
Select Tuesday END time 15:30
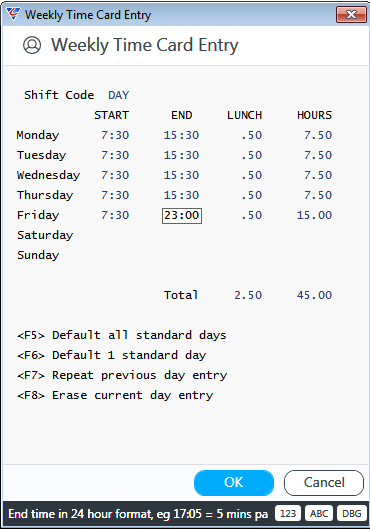181,155
